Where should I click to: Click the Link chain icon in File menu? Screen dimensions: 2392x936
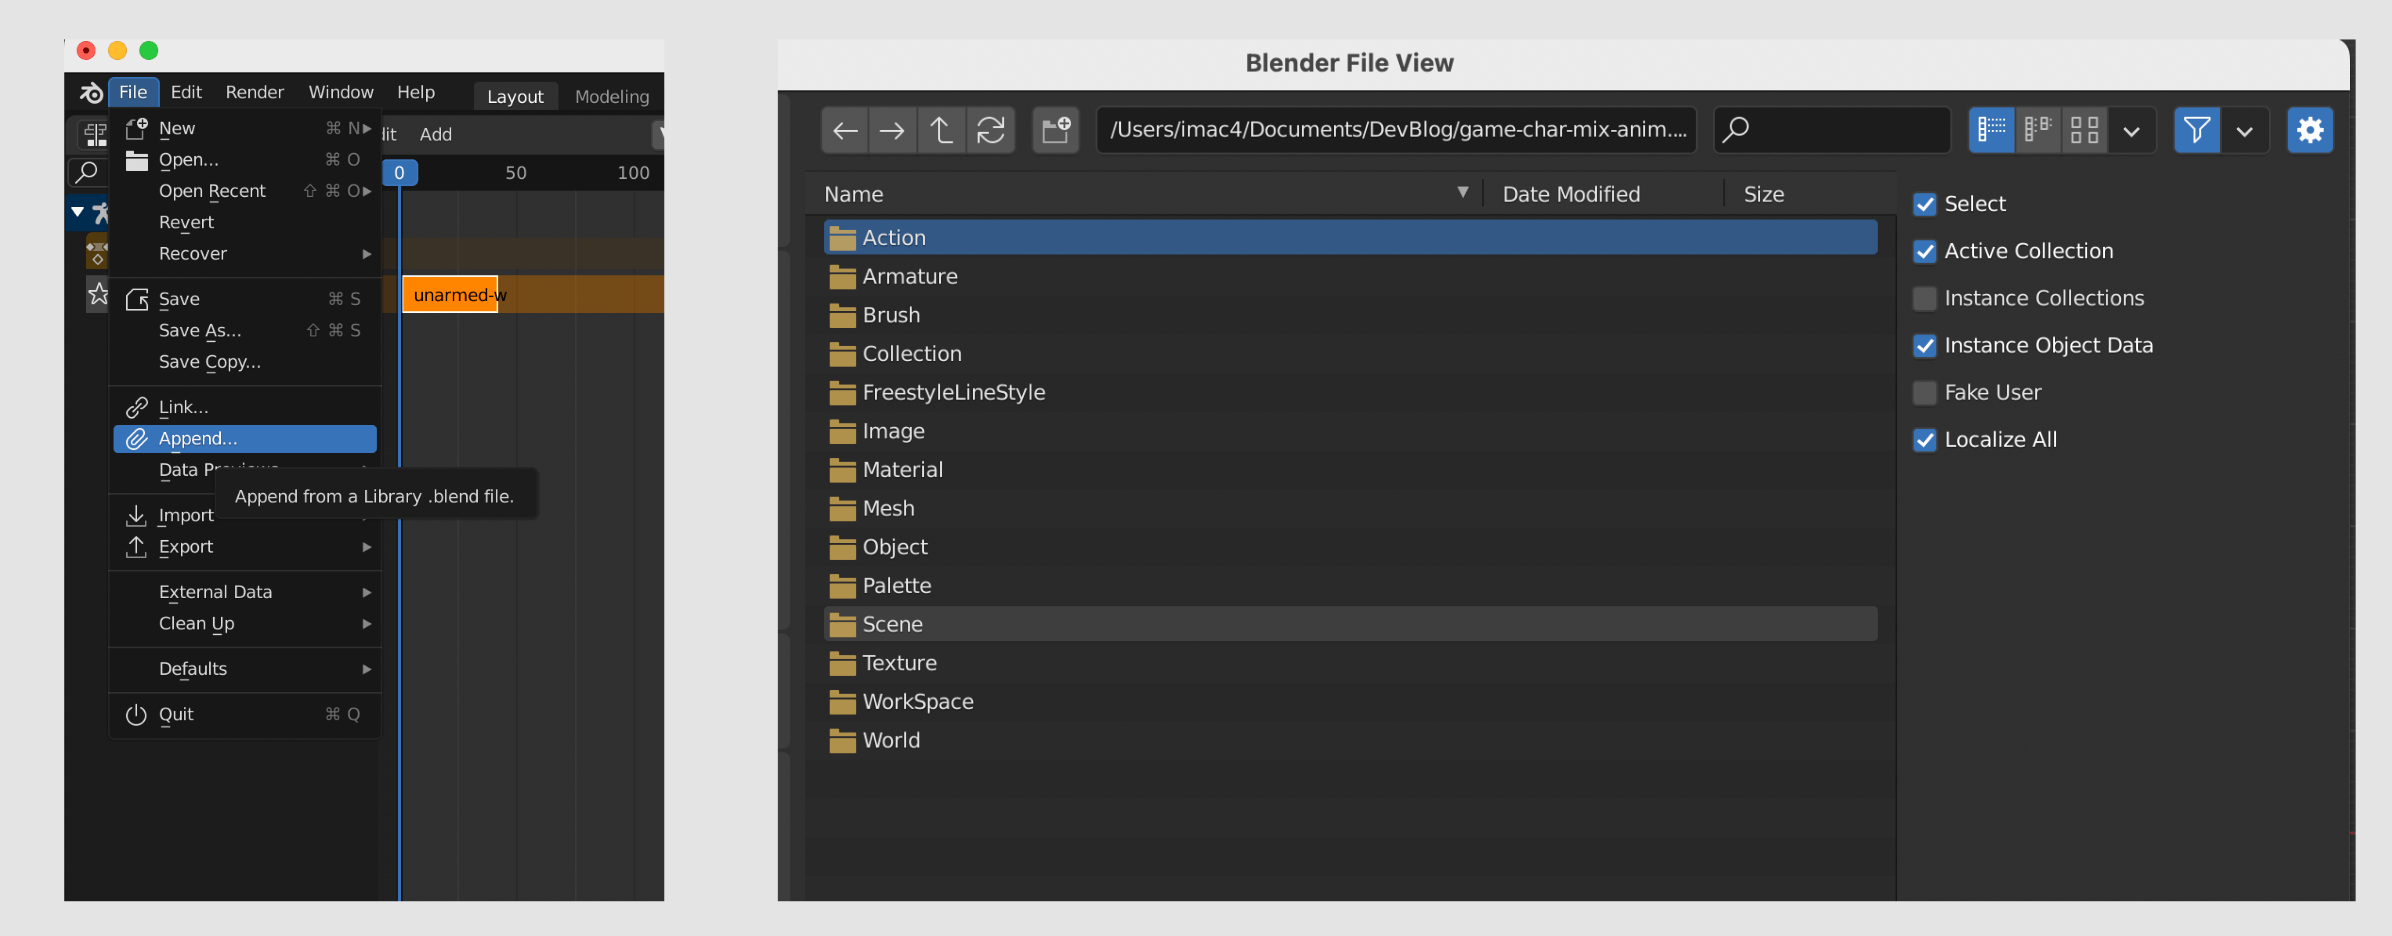136,407
